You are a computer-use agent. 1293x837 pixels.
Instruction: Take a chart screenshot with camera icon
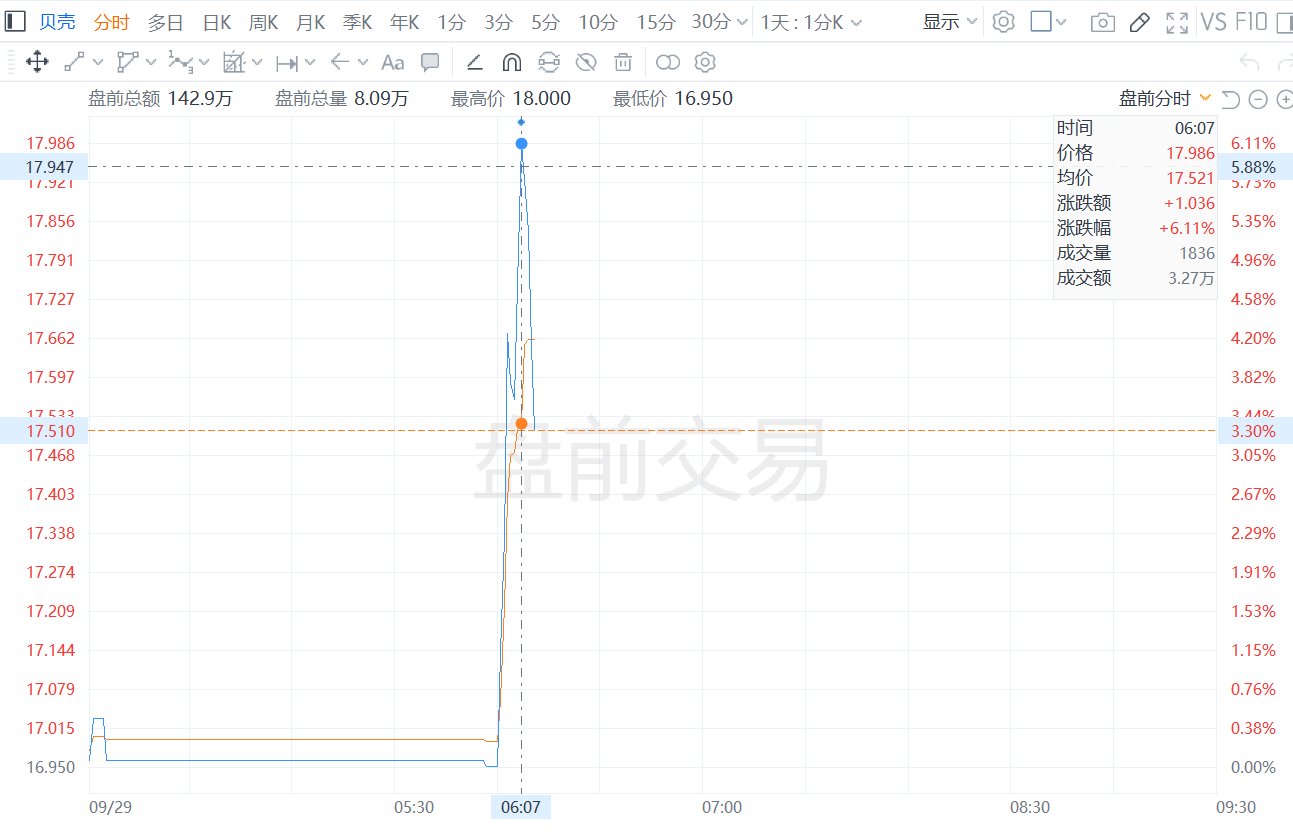1102,22
